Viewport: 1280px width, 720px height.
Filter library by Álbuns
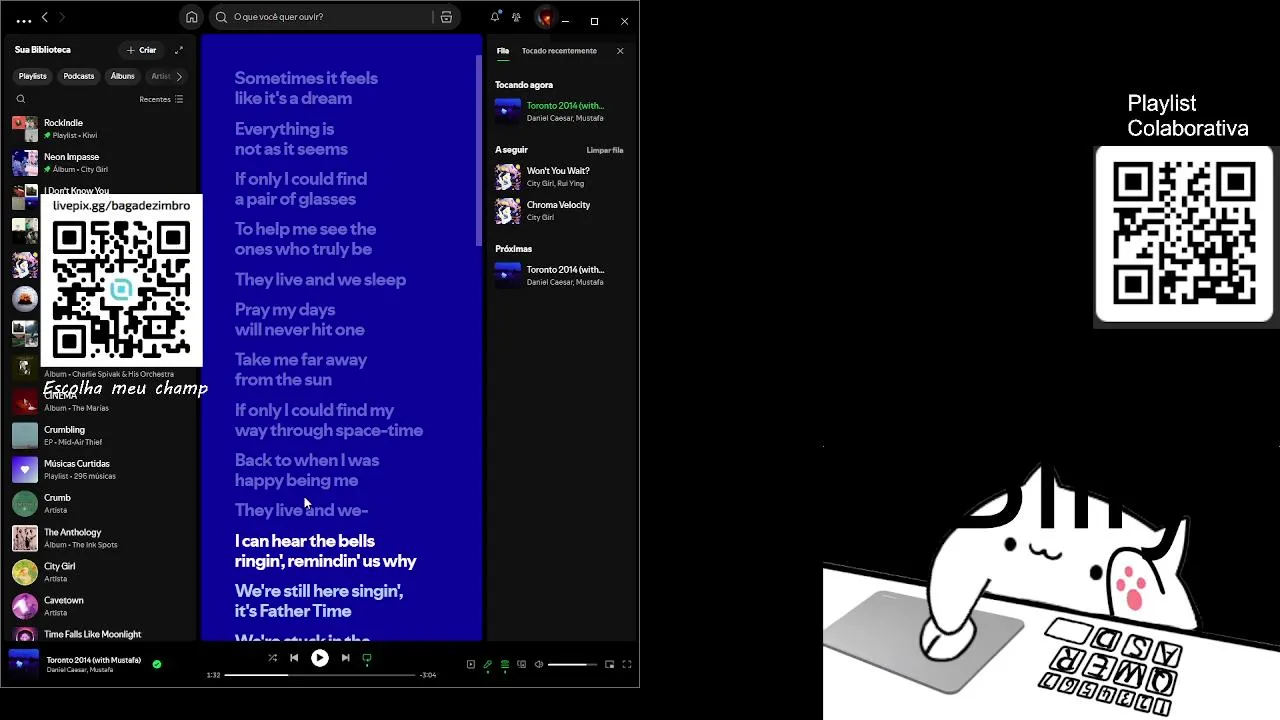tap(123, 76)
